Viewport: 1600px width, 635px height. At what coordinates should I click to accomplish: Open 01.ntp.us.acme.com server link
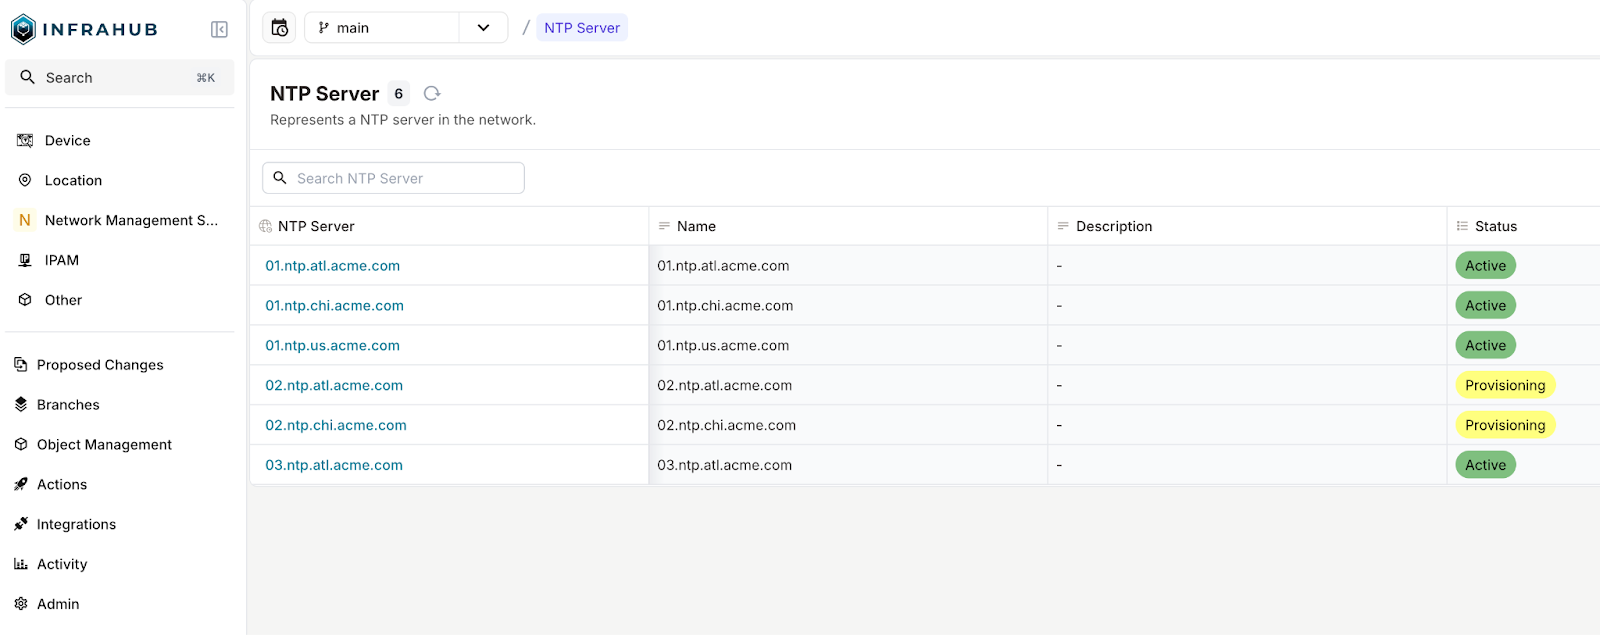[x=332, y=346]
